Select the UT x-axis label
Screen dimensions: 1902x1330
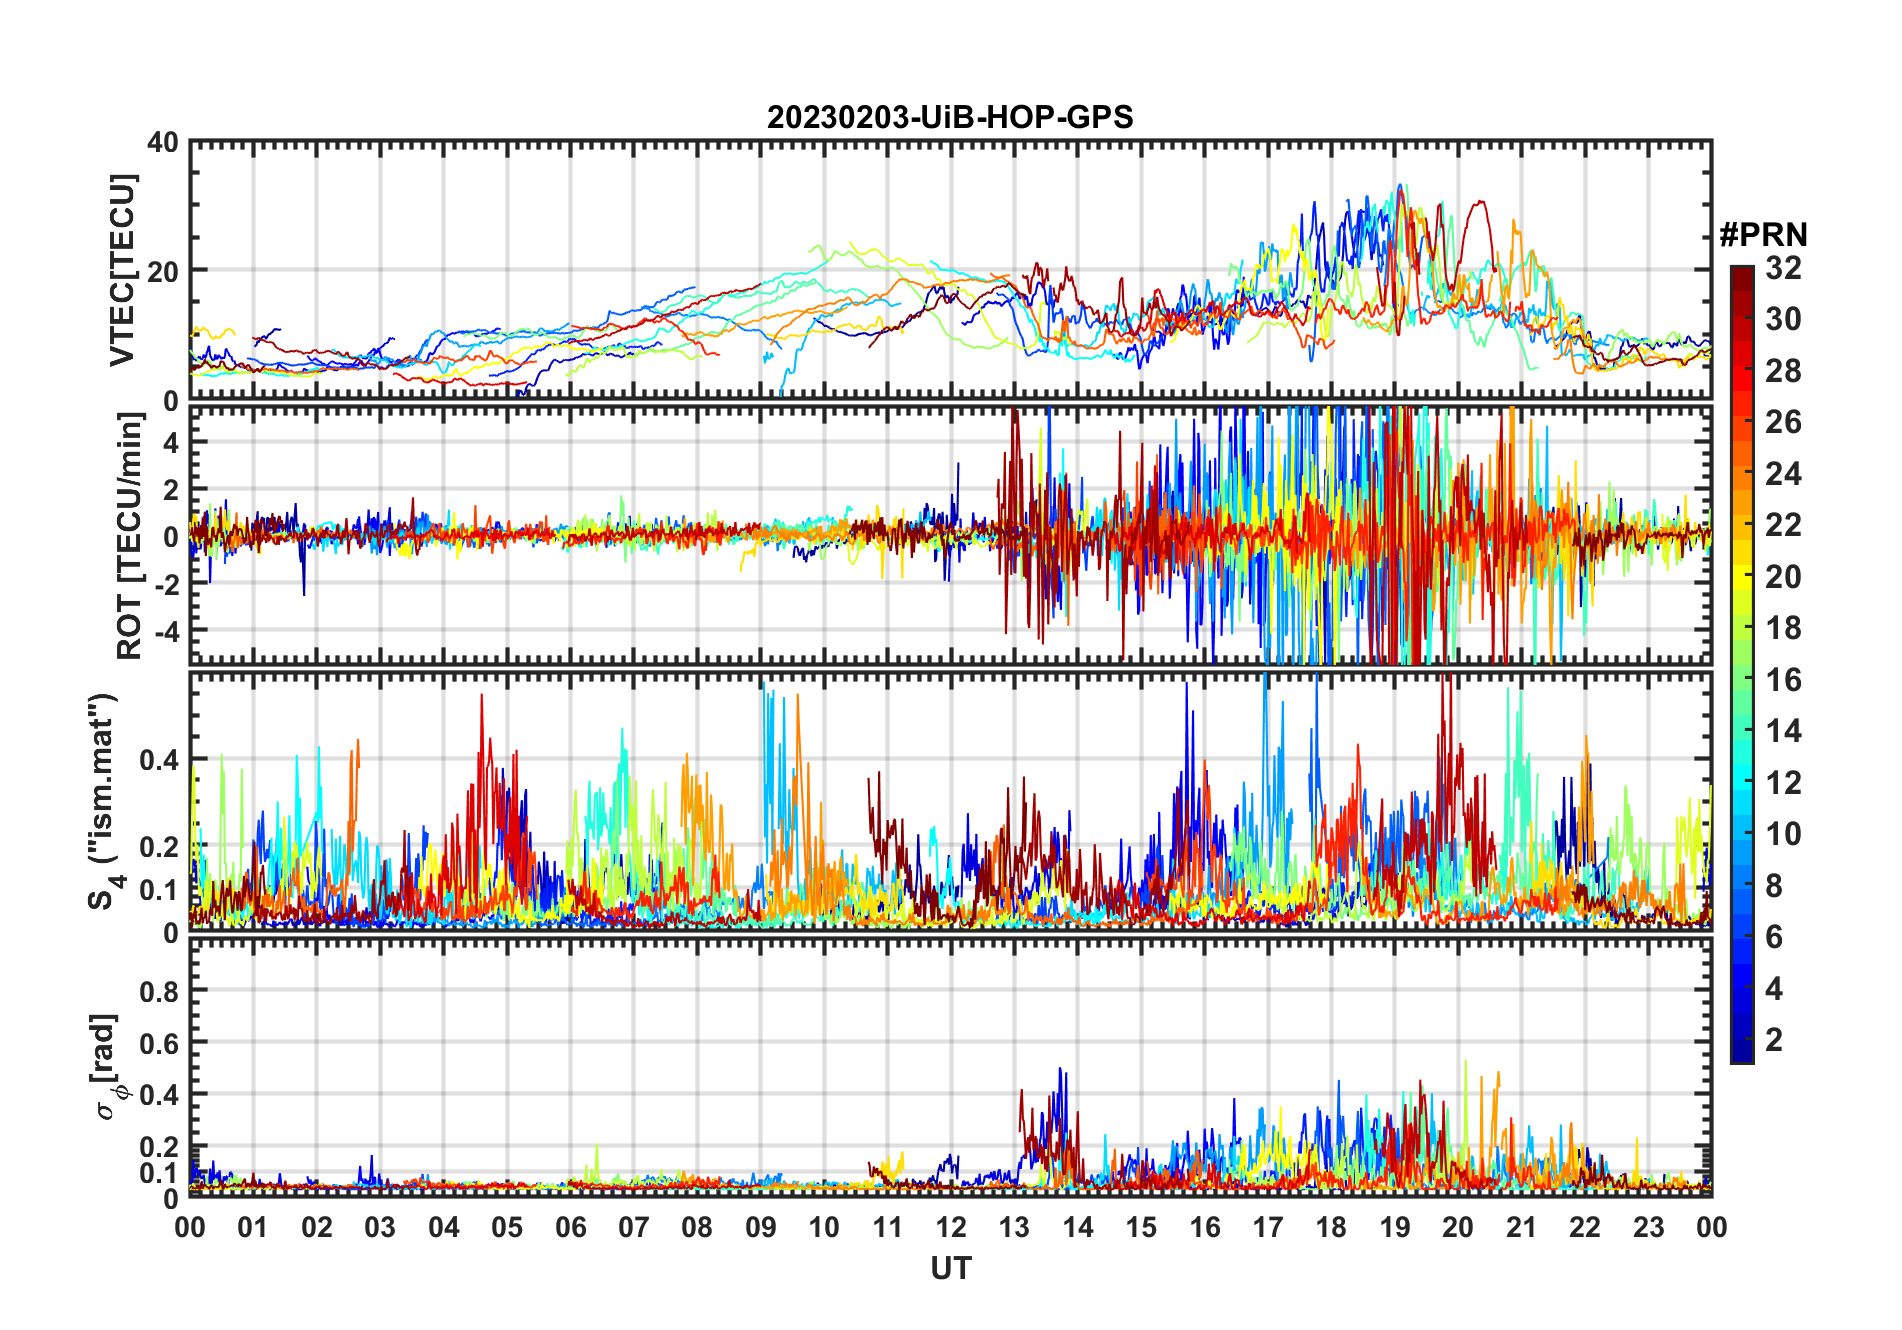pyautogui.click(x=950, y=1268)
